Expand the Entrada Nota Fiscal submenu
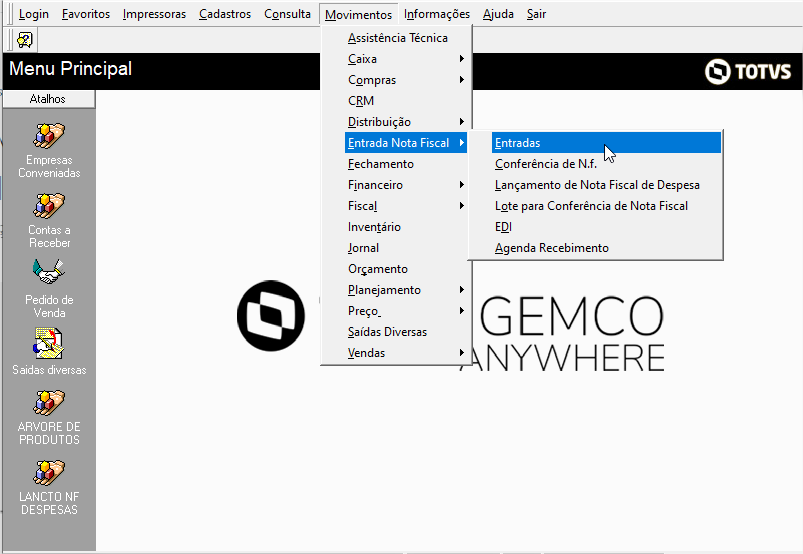Screen dimensions: 803x554 pos(406,143)
